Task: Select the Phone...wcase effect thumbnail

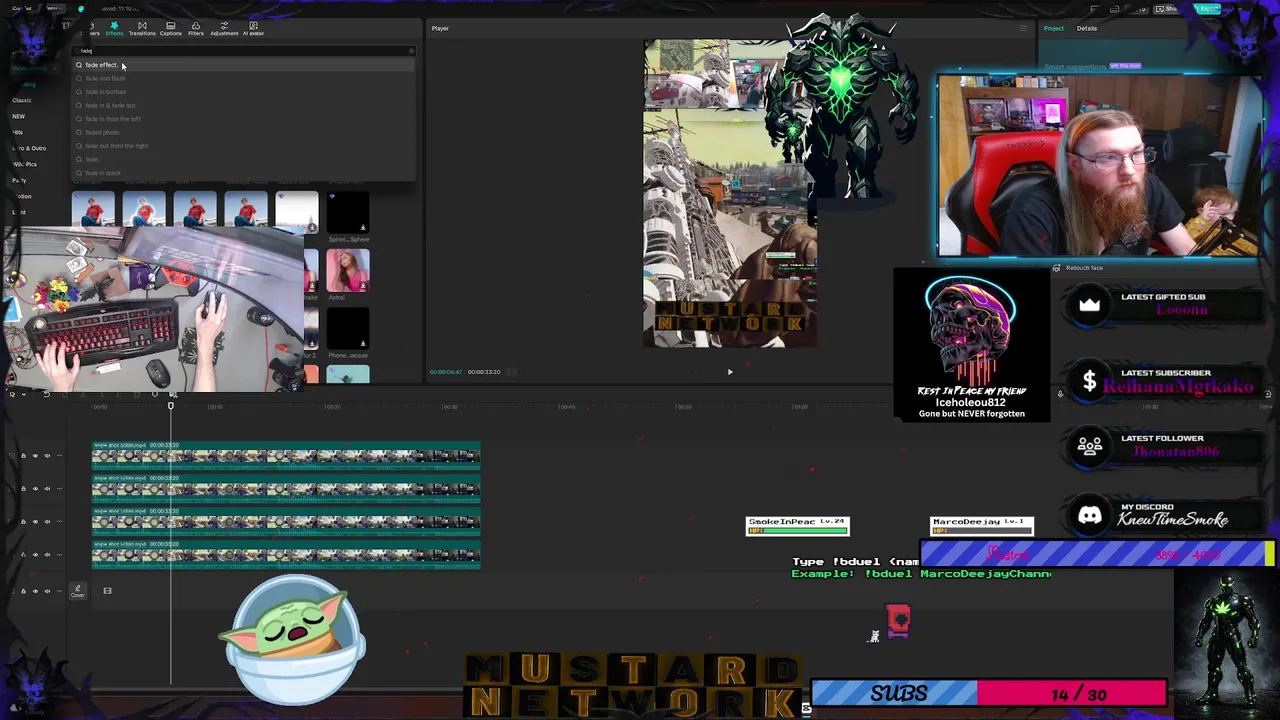Action: 347,328
